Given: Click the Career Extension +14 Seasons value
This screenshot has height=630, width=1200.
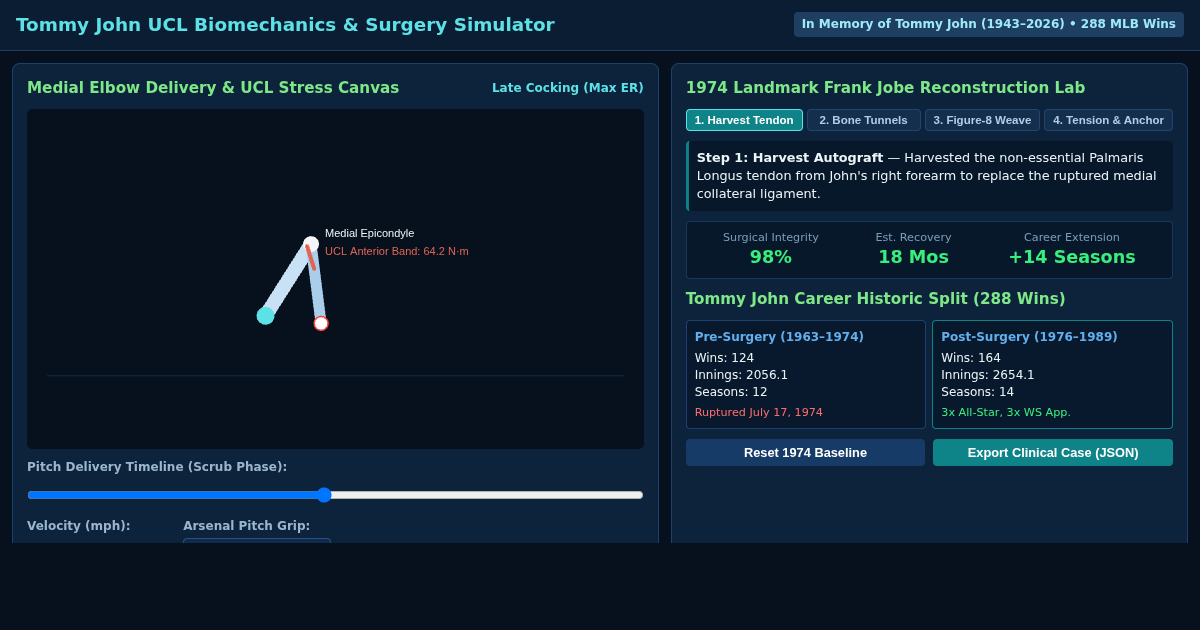Looking at the screenshot, I should [1072, 257].
